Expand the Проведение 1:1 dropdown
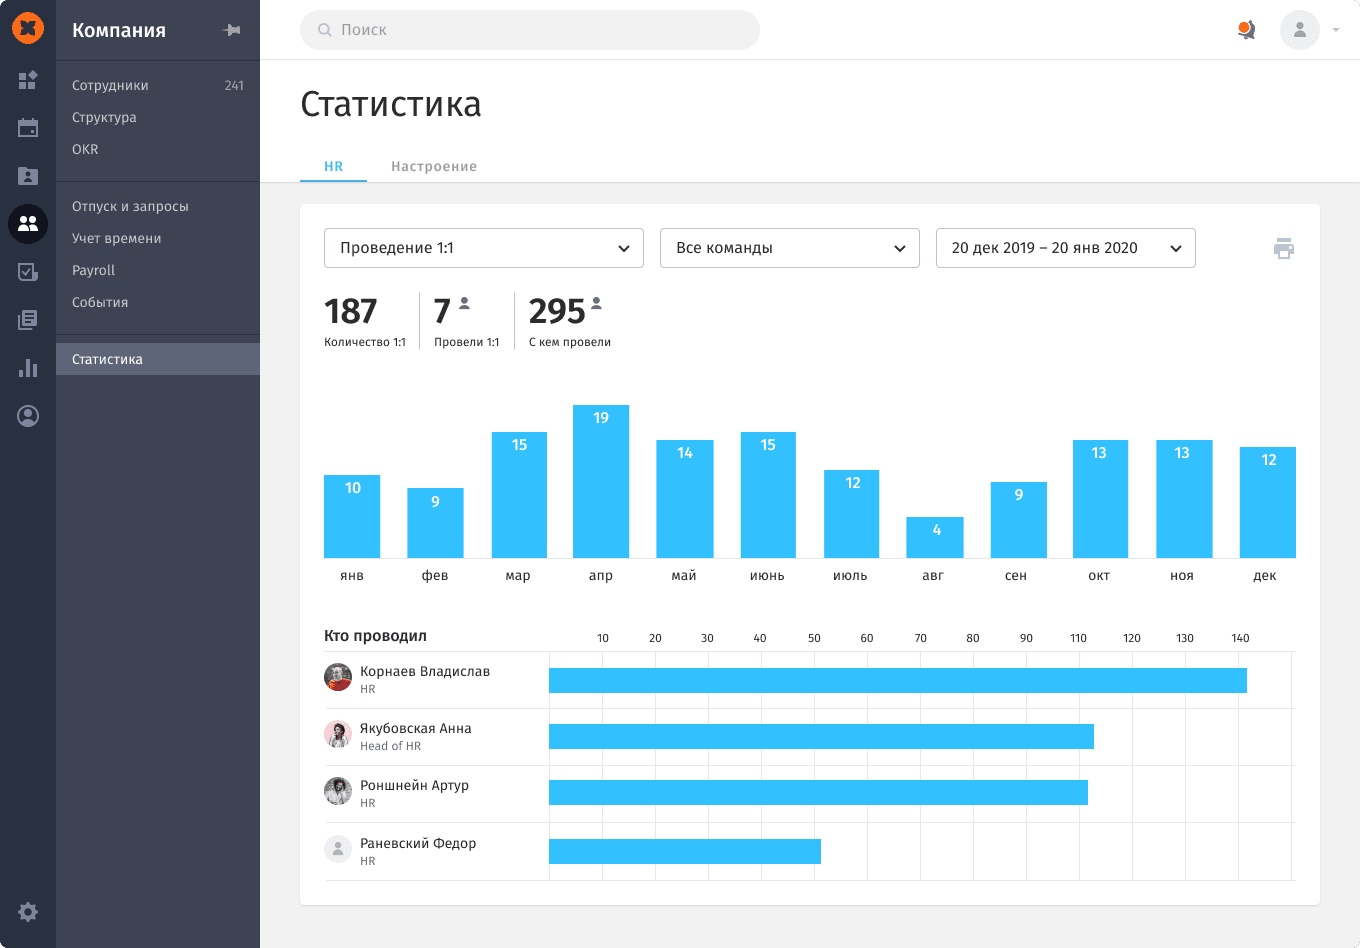 click(484, 248)
